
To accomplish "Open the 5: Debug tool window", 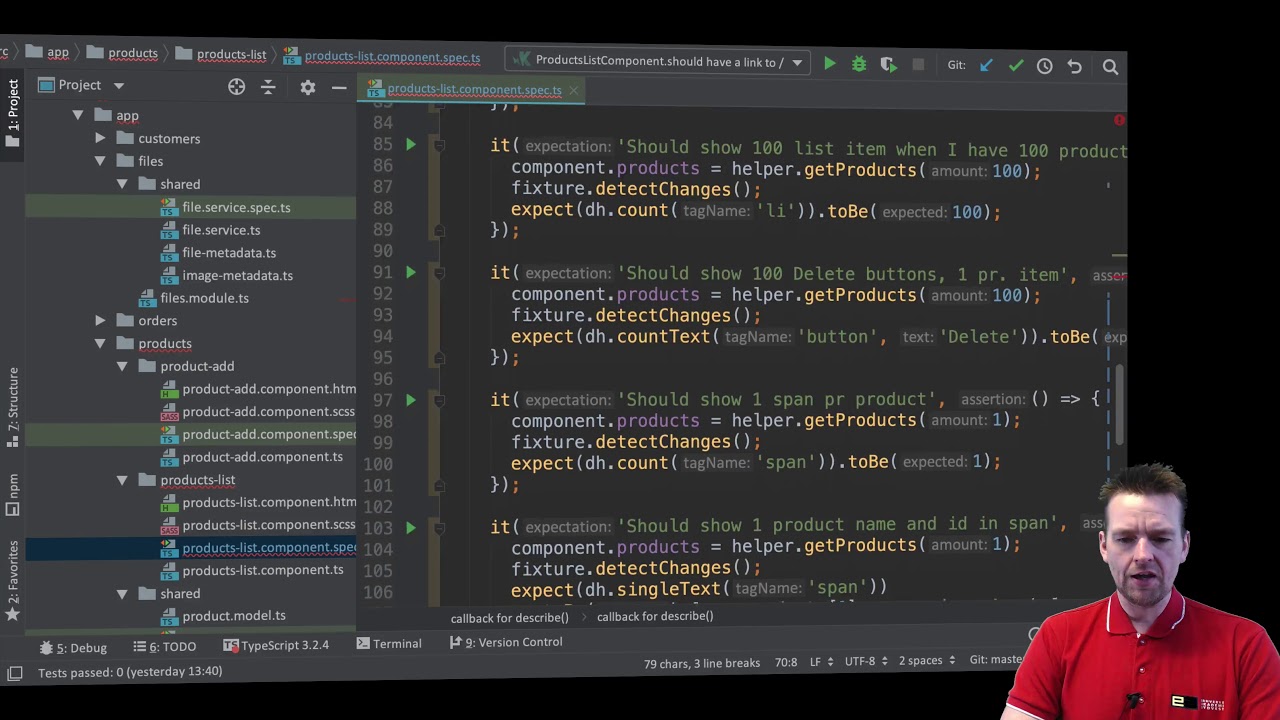I will point(73,648).
